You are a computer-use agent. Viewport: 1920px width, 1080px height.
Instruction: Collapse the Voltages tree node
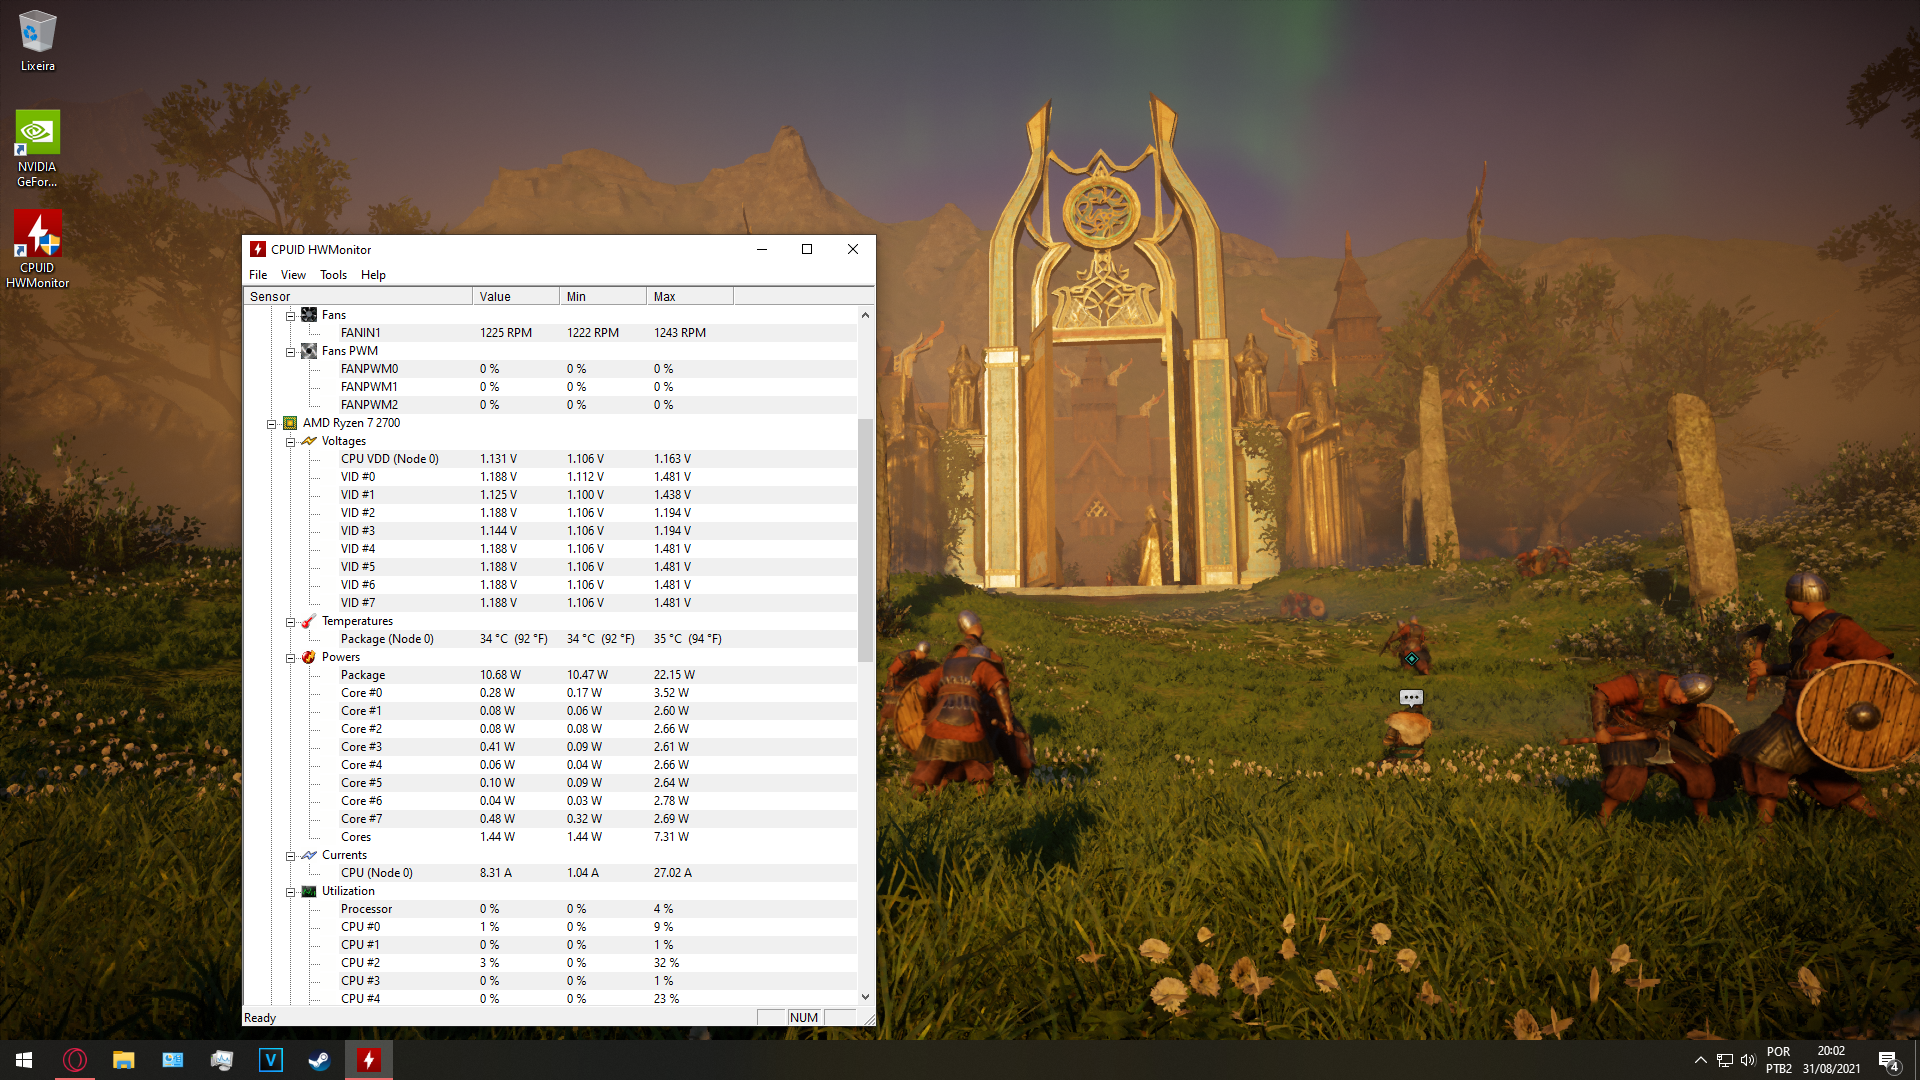(x=290, y=442)
